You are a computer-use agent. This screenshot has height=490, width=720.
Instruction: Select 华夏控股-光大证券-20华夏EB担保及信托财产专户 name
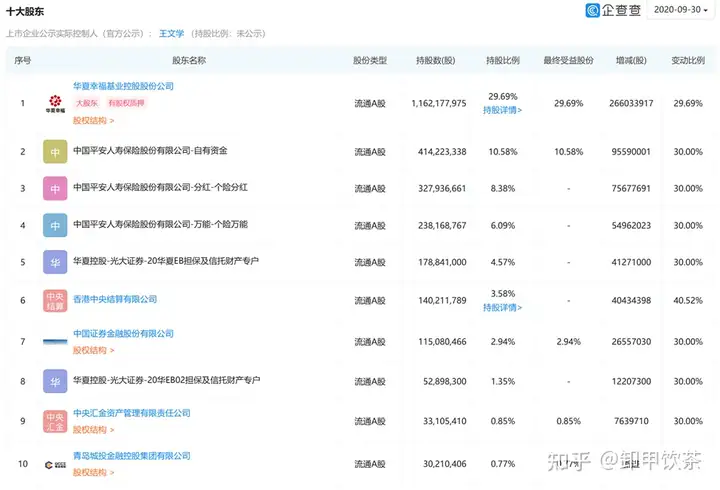pyautogui.click(x=166, y=261)
